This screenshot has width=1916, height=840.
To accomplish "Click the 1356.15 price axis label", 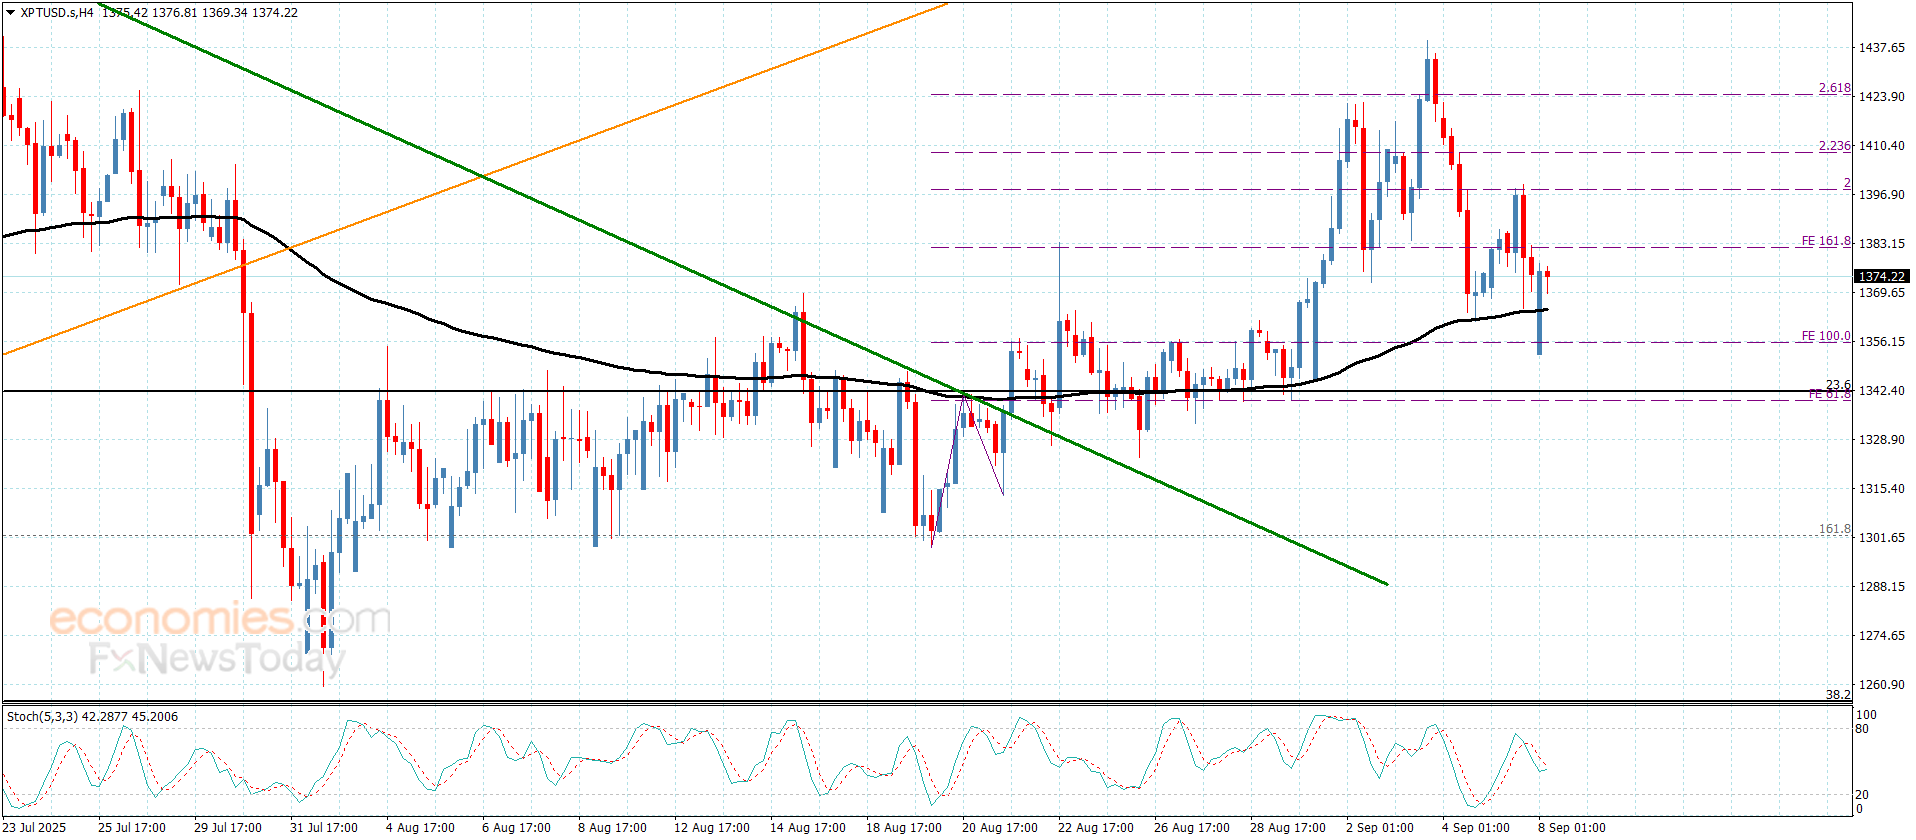I will click(x=1881, y=342).
